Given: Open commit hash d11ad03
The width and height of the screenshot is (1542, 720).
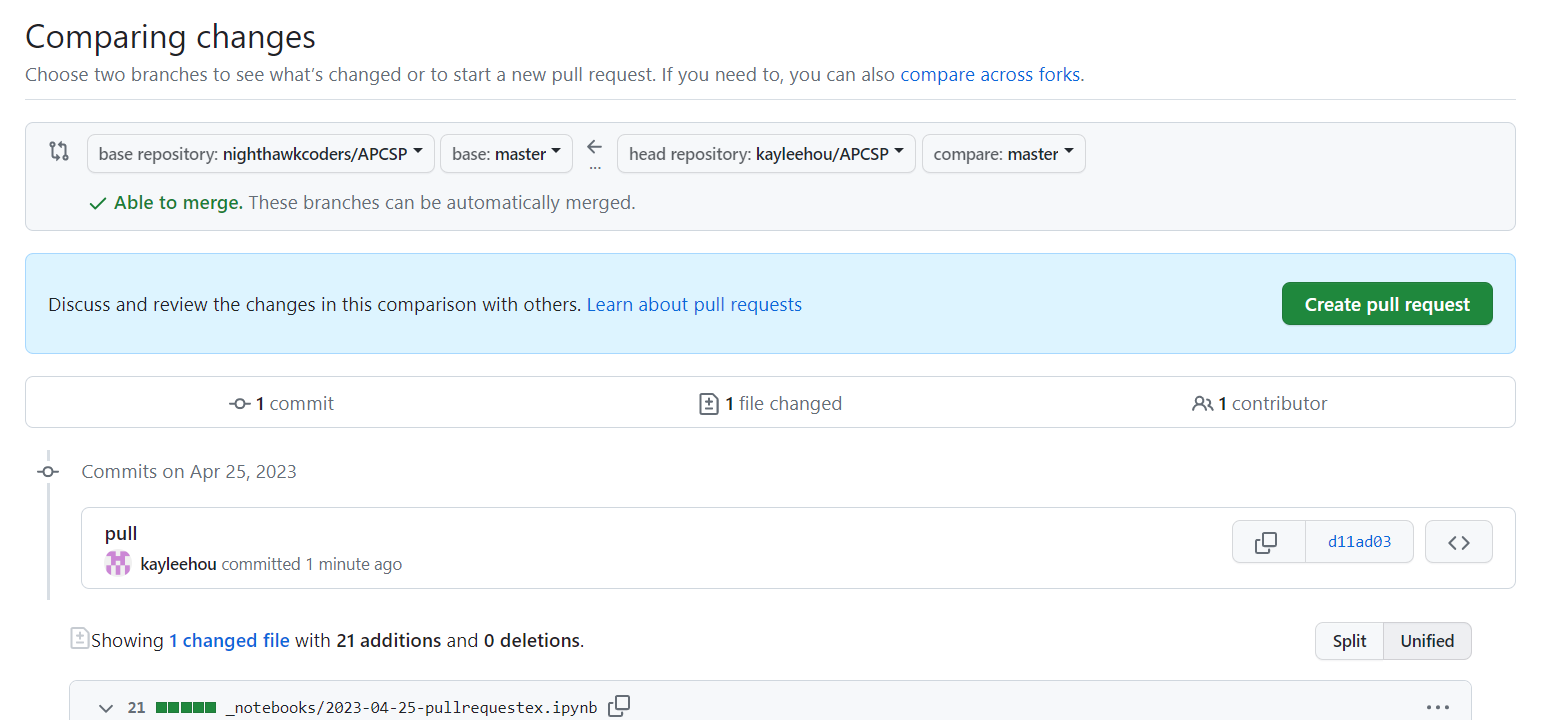Looking at the screenshot, I should coord(1359,542).
